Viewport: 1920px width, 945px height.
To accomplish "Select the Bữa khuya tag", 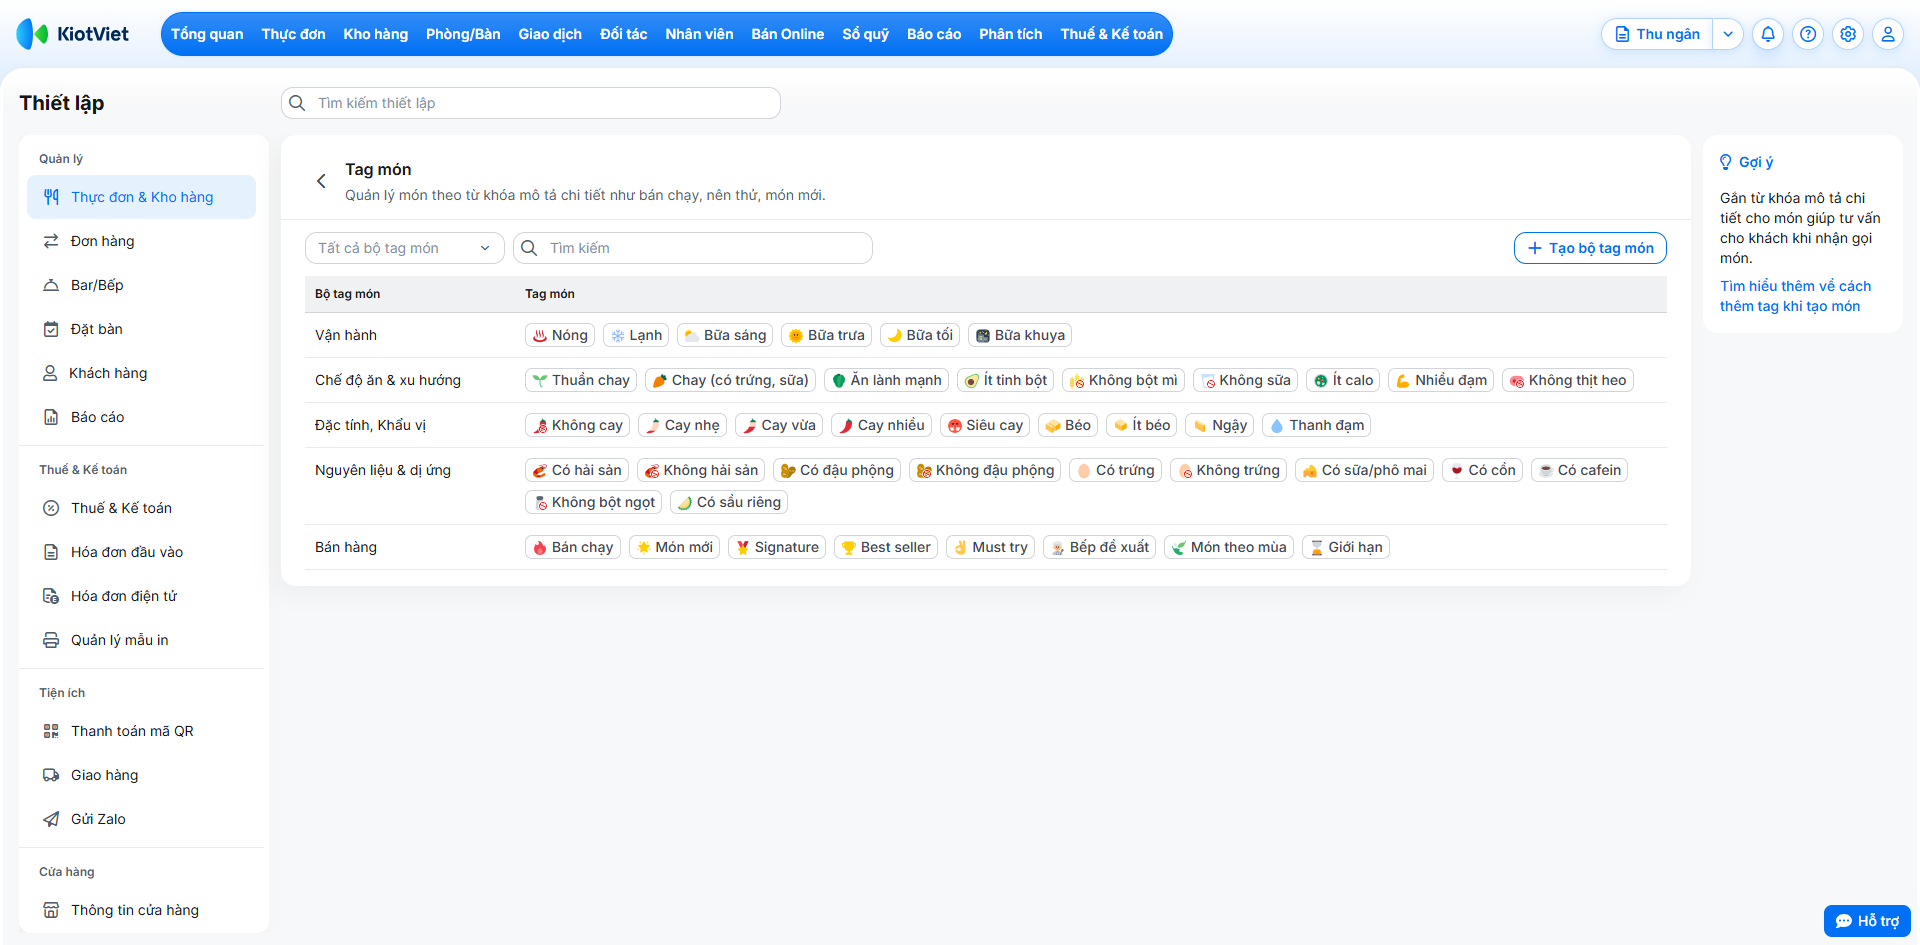I will [x=1020, y=335].
